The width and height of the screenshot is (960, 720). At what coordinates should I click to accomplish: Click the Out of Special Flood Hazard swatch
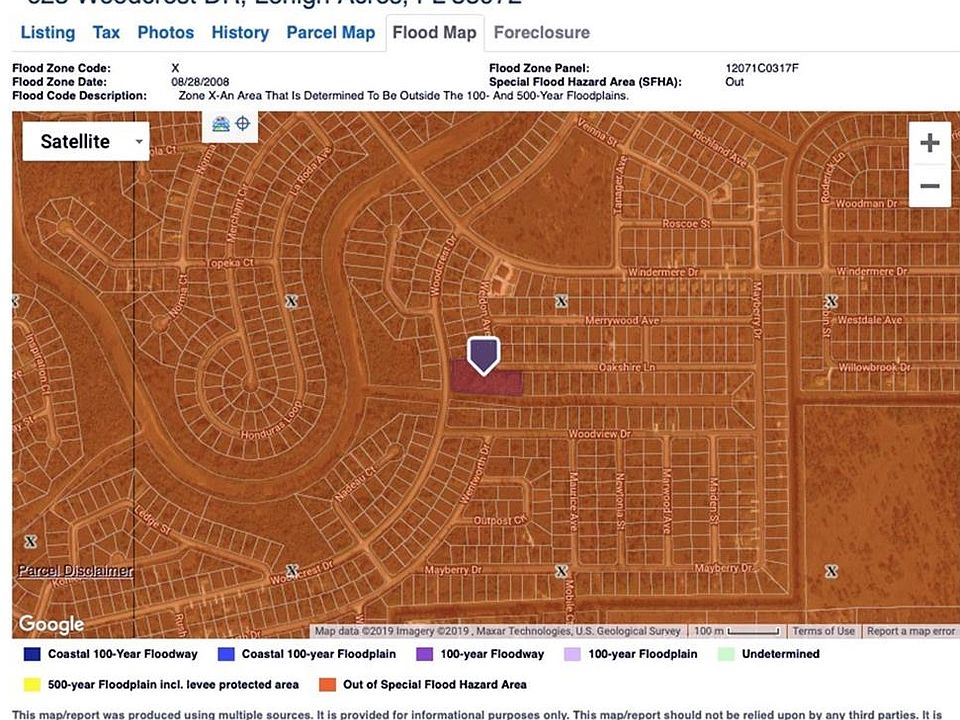click(328, 684)
